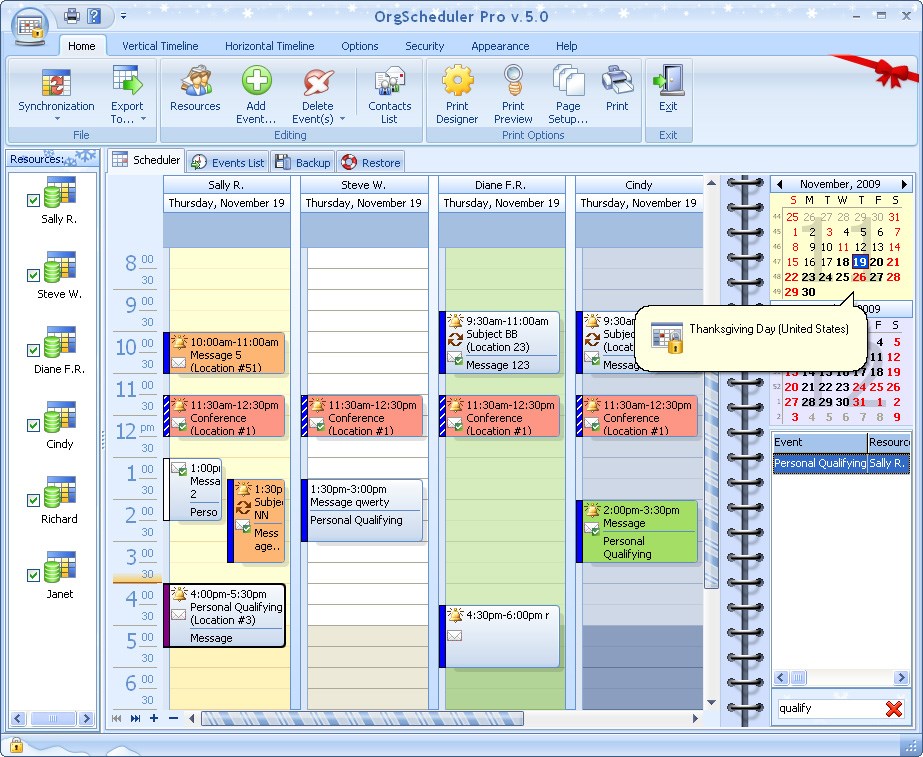The image size is (923, 757).
Task: Select Cindy's 2:00pm-3:30pm Personal Qualifying event
Action: 637,532
